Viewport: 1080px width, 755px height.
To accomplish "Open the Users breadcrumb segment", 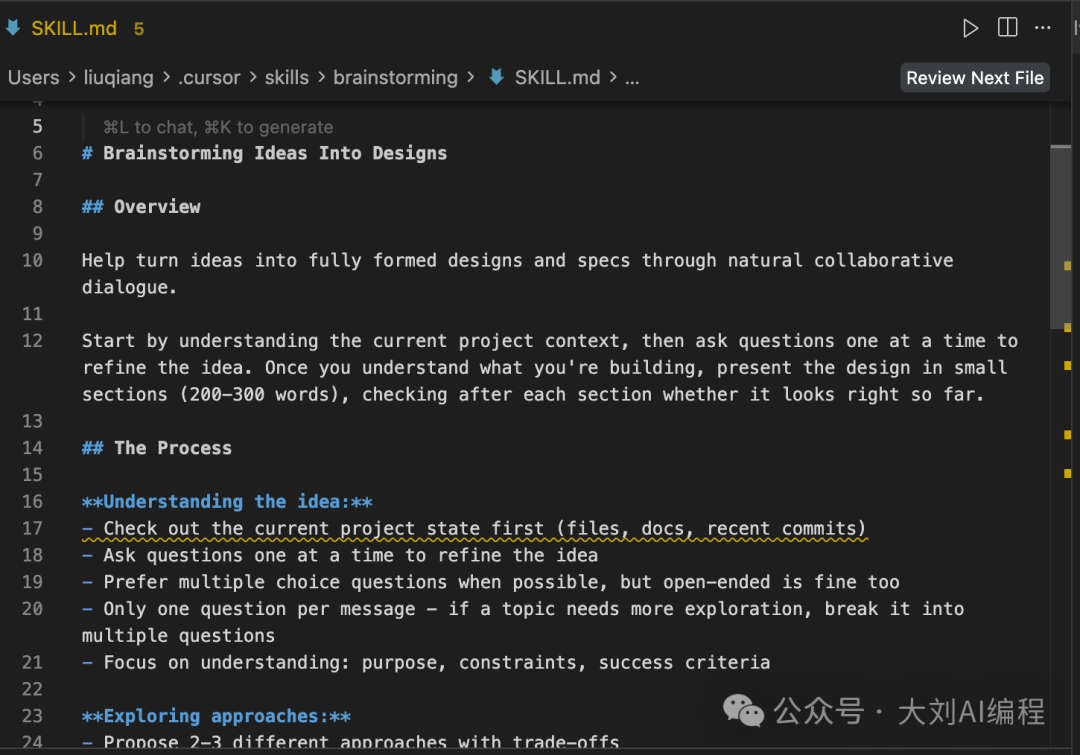I will 34,77.
